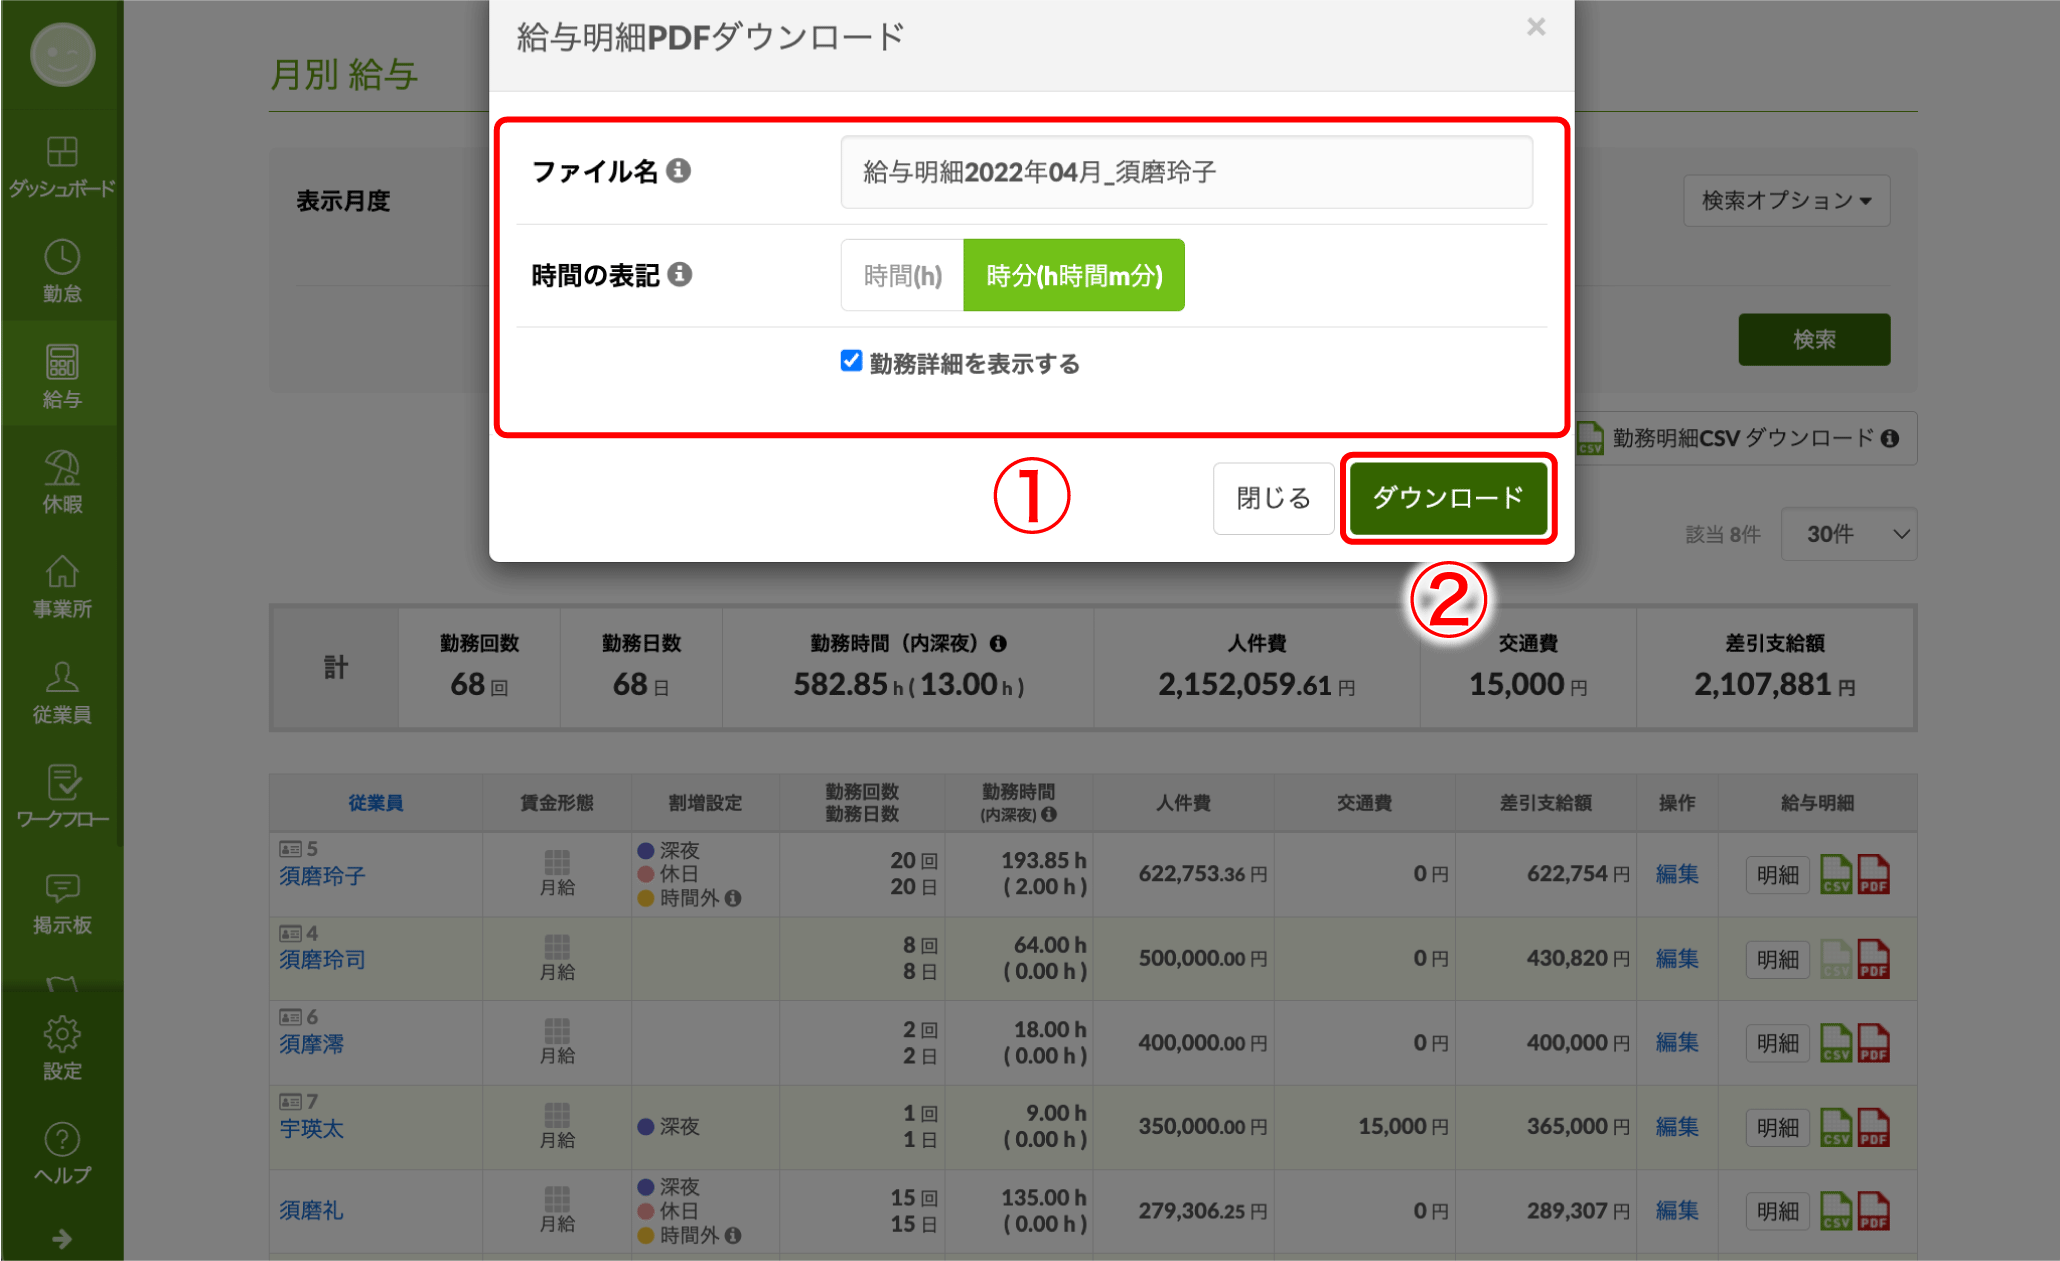The height and width of the screenshot is (1261, 2060).
Task: Click info icon next to 時間の表記
Action: coord(680,274)
